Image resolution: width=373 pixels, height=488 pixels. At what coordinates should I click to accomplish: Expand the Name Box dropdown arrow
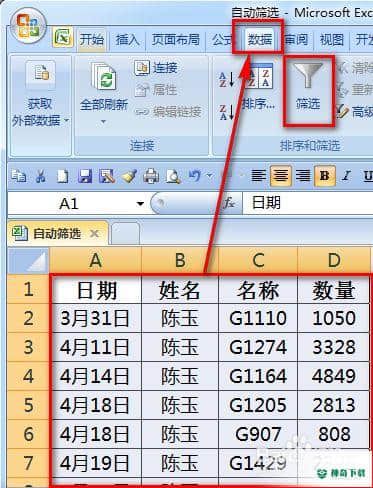click(140, 204)
